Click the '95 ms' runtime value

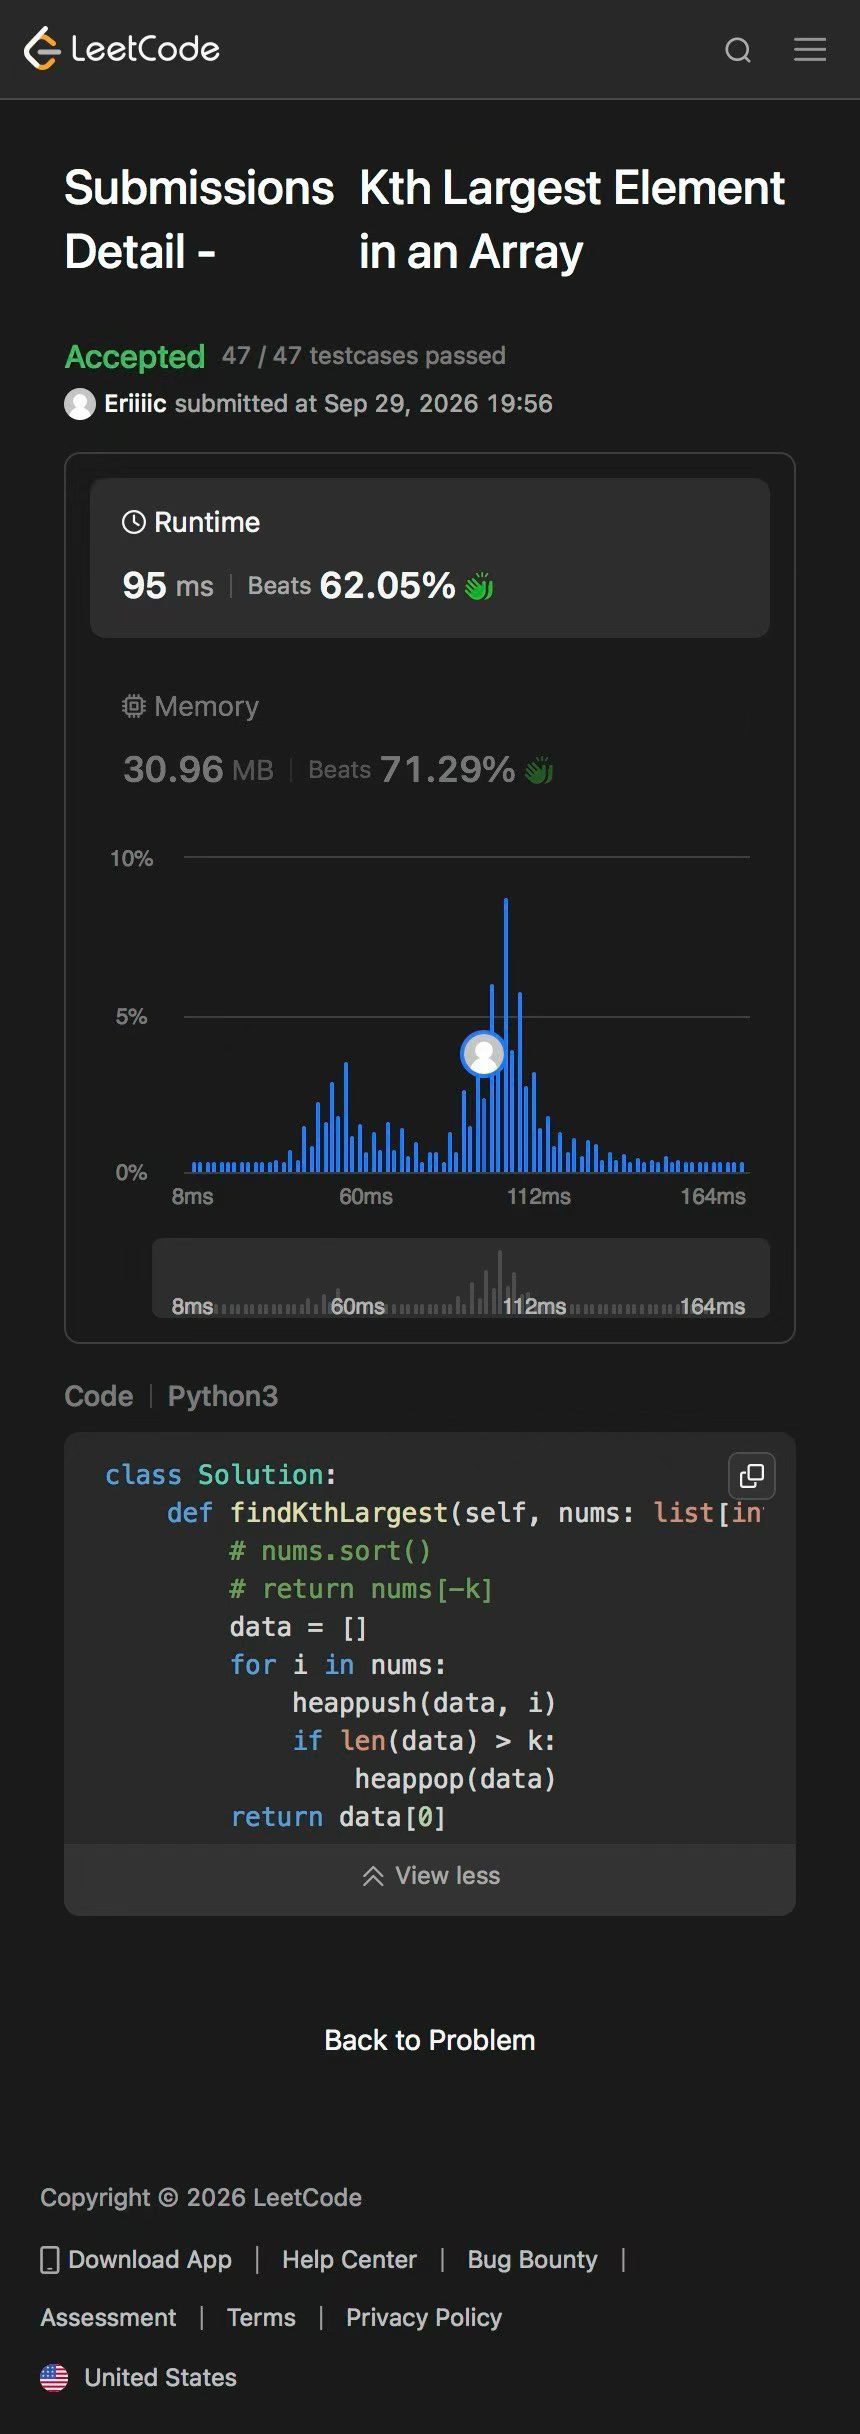[168, 586]
